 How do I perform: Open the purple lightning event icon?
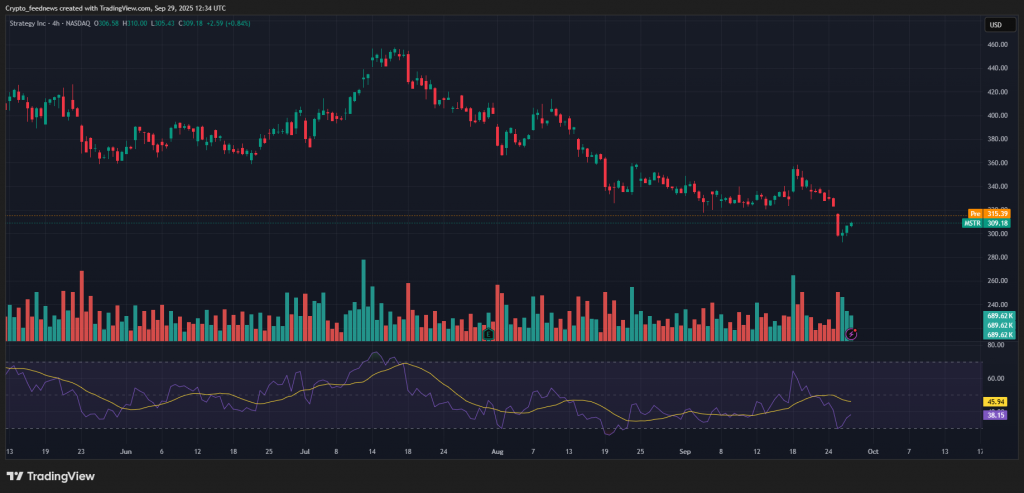(x=851, y=332)
